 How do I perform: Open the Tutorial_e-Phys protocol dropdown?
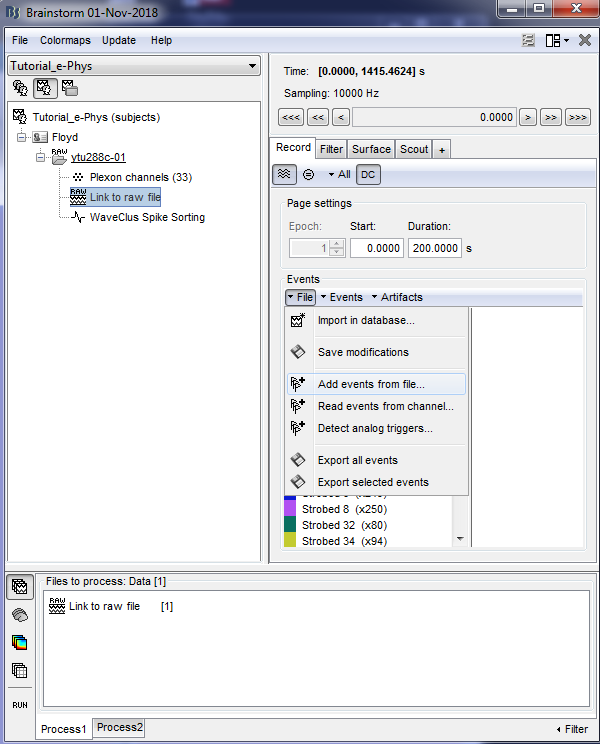(x=133, y=66)
